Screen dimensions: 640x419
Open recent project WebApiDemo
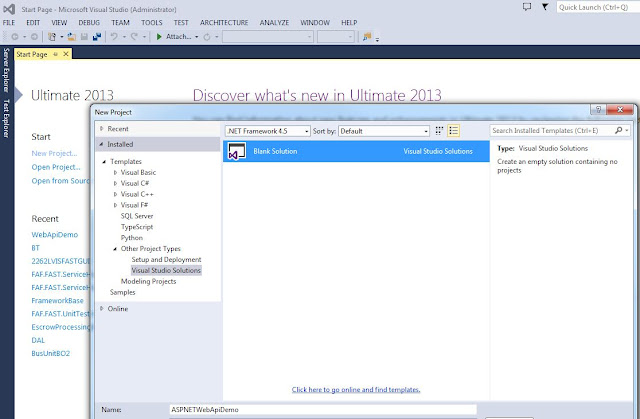click(x=55, y=235)
